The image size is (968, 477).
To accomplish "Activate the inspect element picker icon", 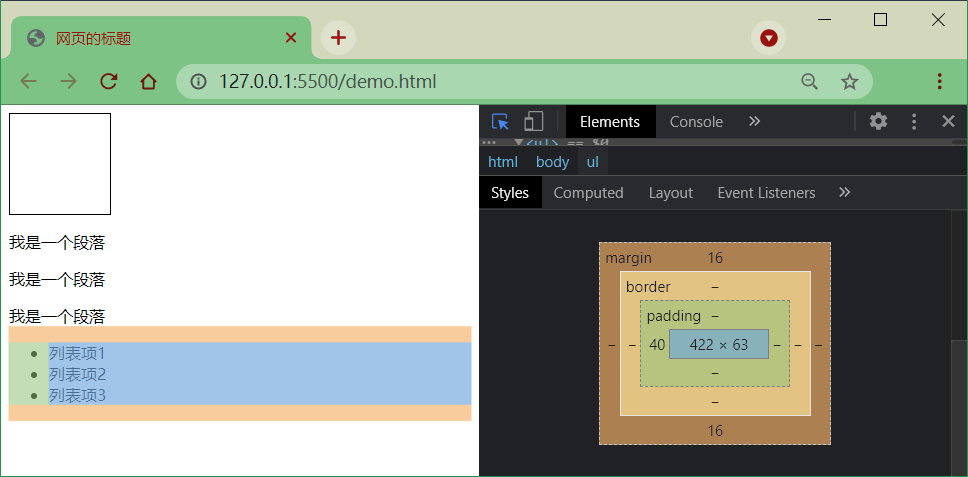I will pyautogui.click(x=500, y=122).
